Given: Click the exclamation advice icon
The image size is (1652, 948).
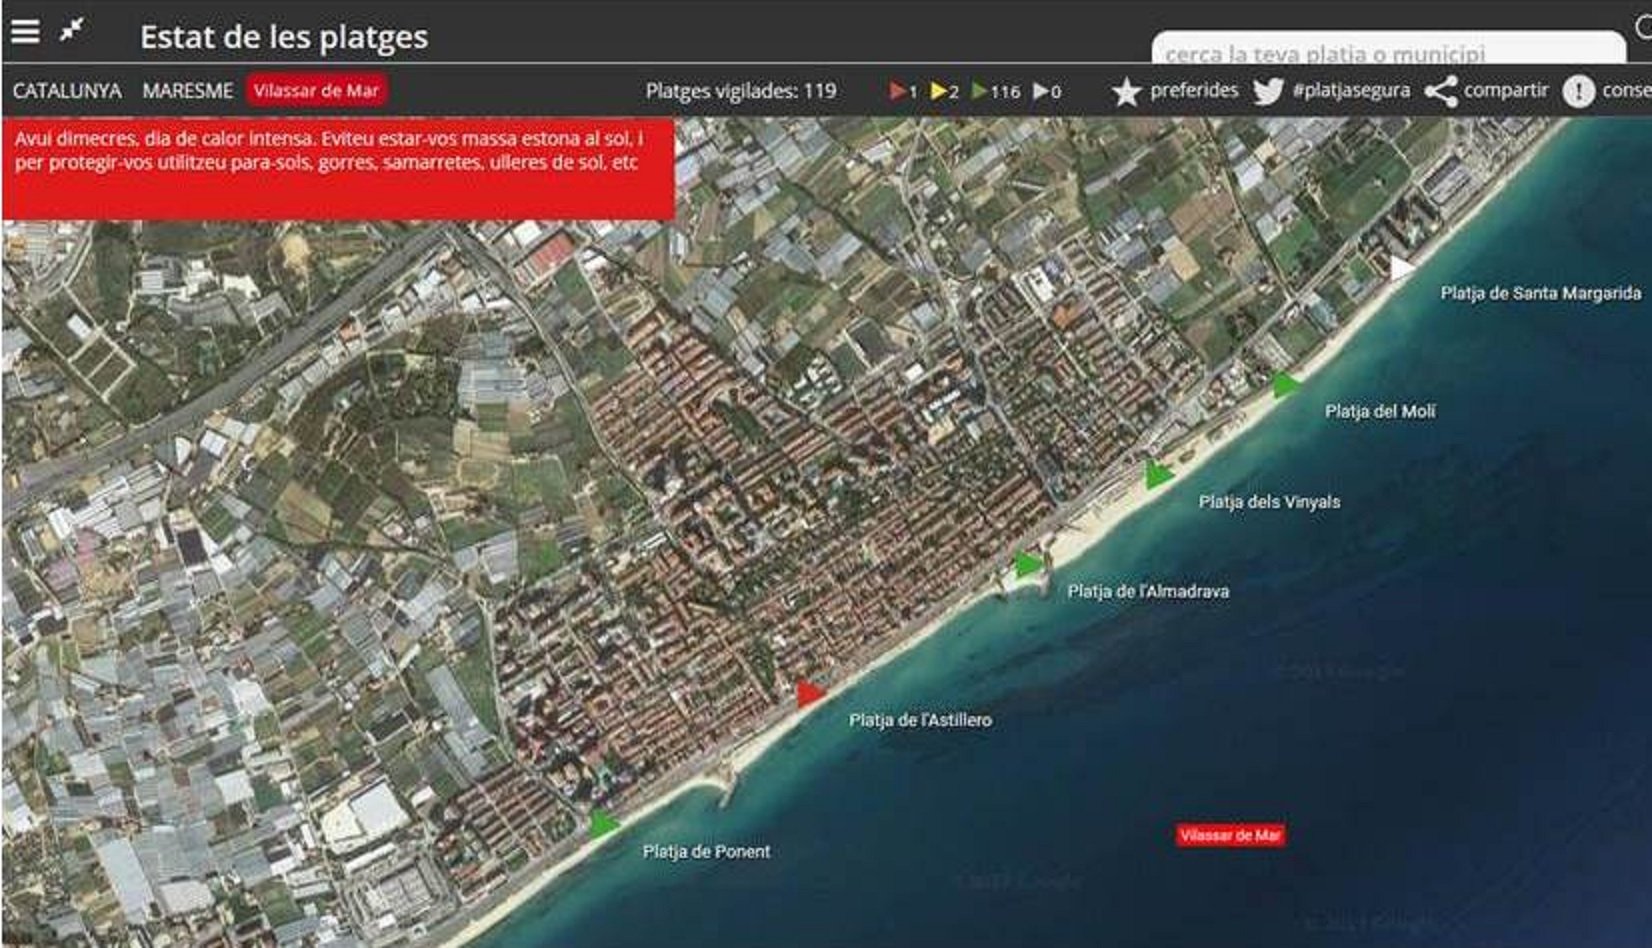Looking at the screenshot, I should [x=1578, y=92].
